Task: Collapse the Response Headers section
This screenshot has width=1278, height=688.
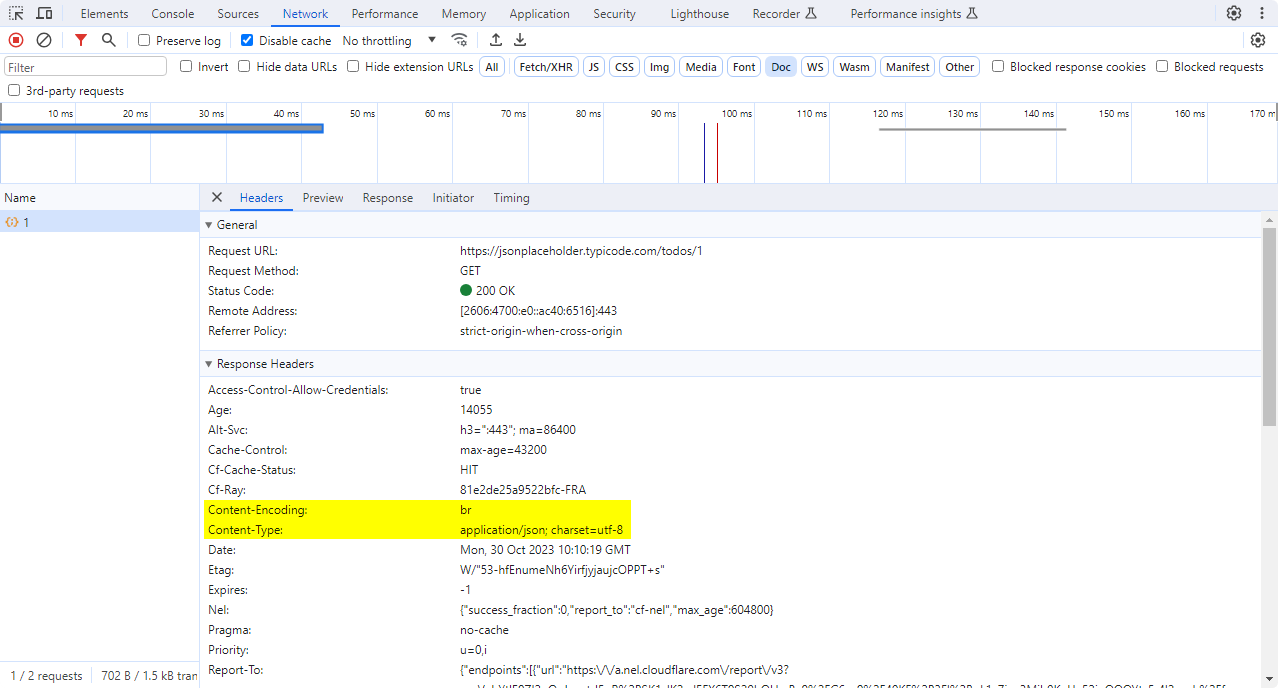Action: click(209, 364)
